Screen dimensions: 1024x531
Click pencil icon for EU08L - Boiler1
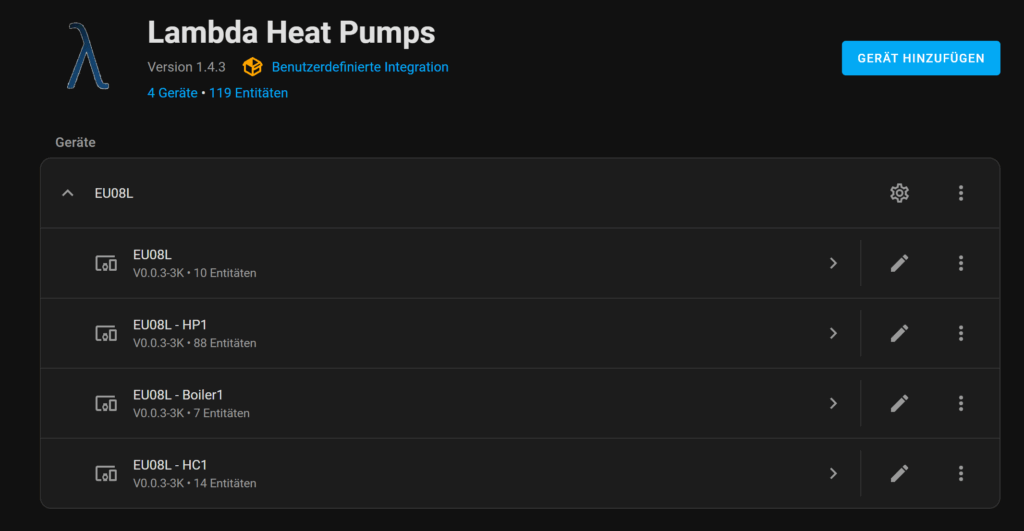coord(899,403)
